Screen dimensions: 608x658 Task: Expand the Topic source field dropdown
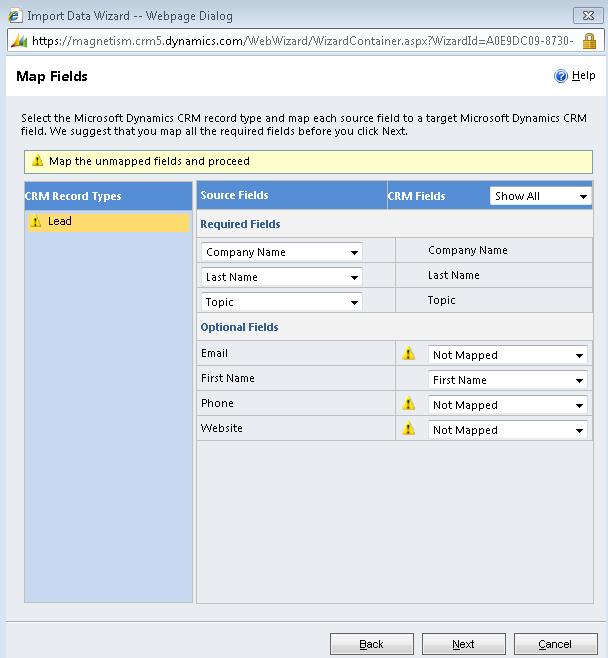pyautogui.click(x=282, y=302)
